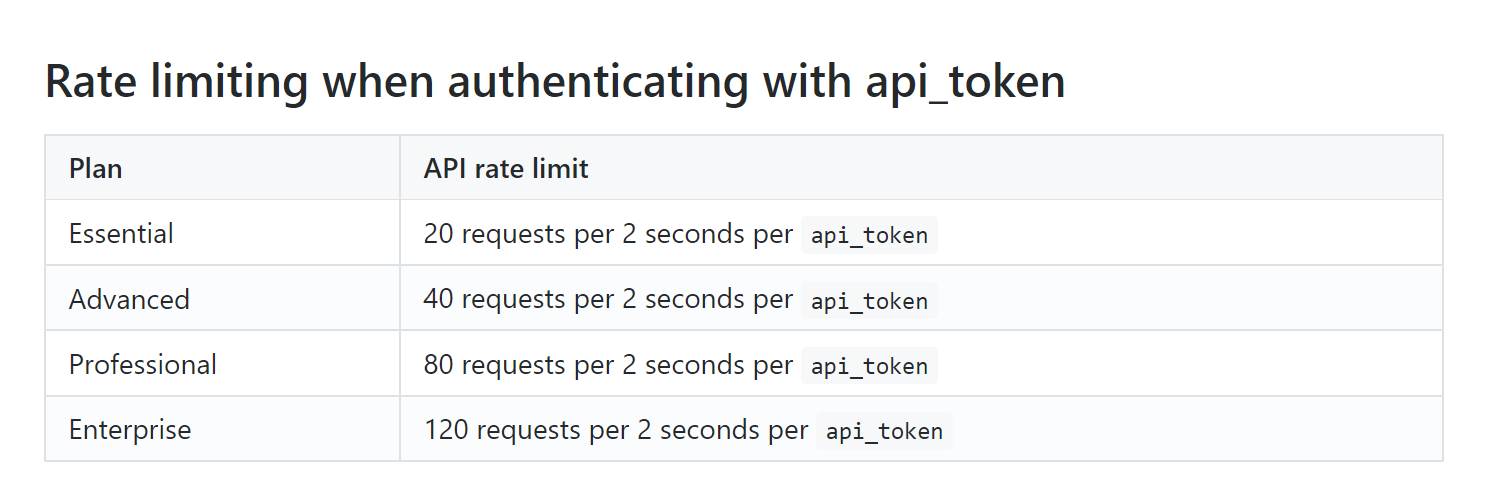Click the 'Professional' plan cell
The width and height of the screenshot is (1491, 483).
tap(222, 364)
